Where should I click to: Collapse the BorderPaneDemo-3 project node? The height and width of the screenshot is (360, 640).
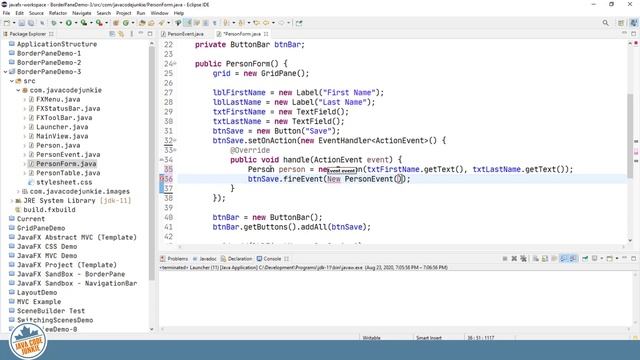5,72
